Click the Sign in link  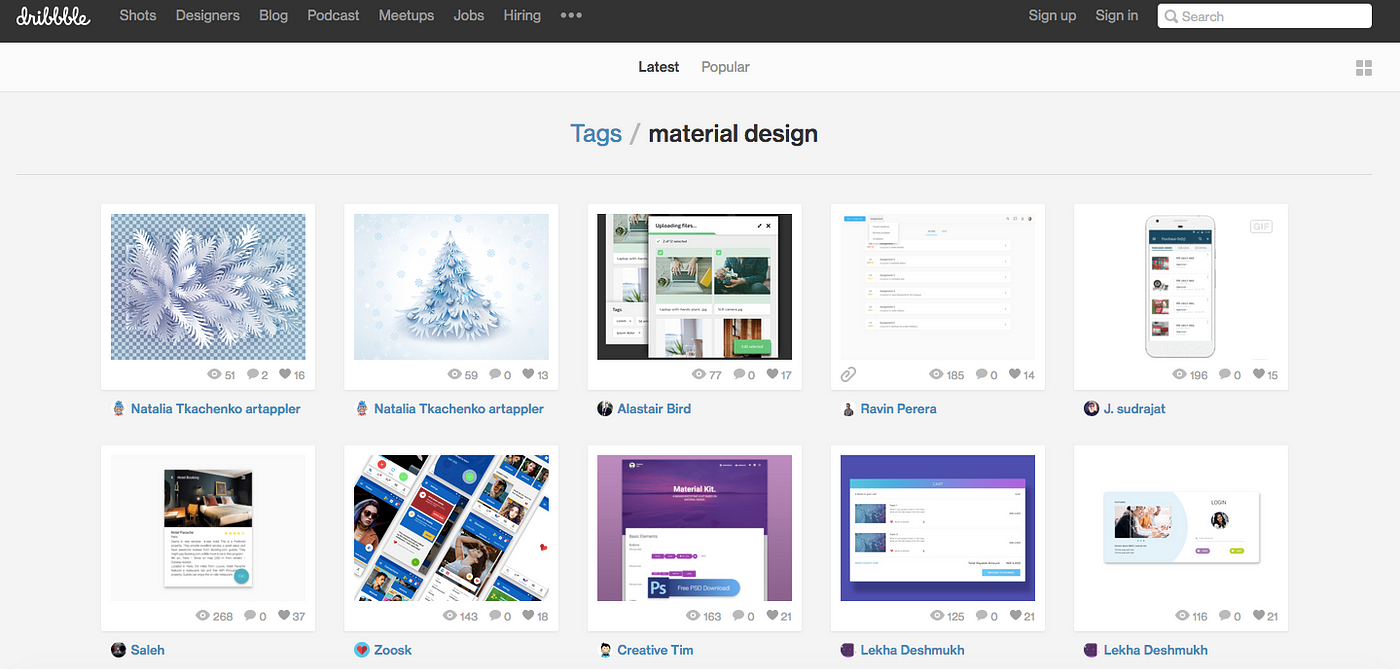click(1117, 15)
